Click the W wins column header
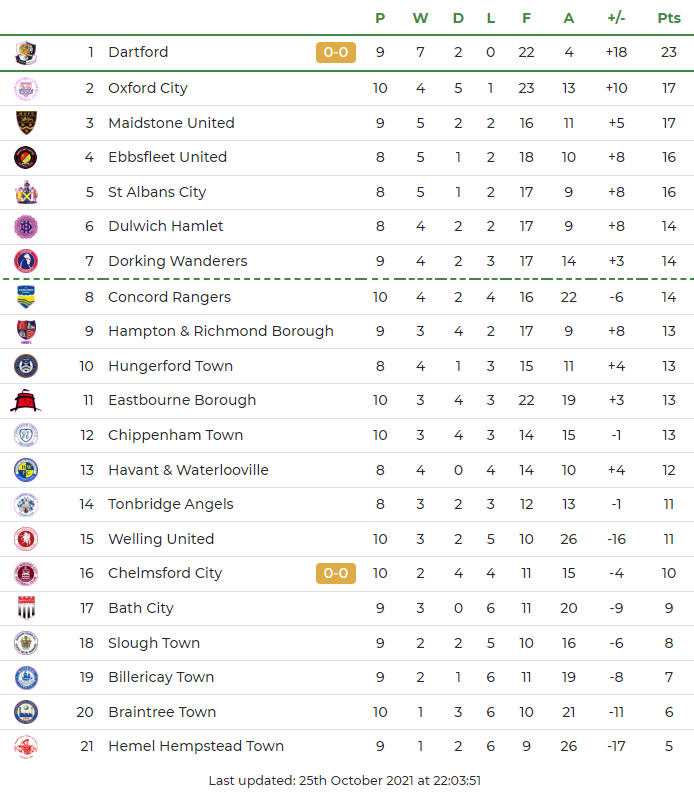The height and width of the screenshot is (799, 694). coord(420,18)
